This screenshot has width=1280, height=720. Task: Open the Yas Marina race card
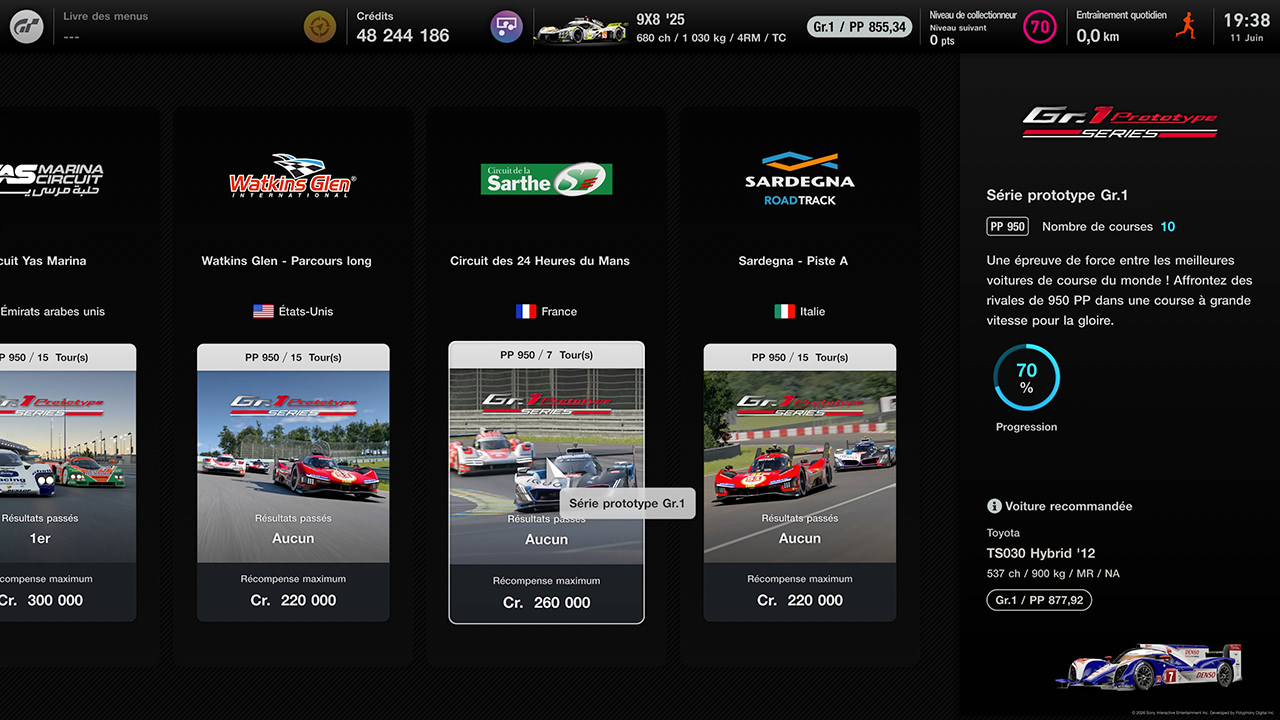point(68,483)
